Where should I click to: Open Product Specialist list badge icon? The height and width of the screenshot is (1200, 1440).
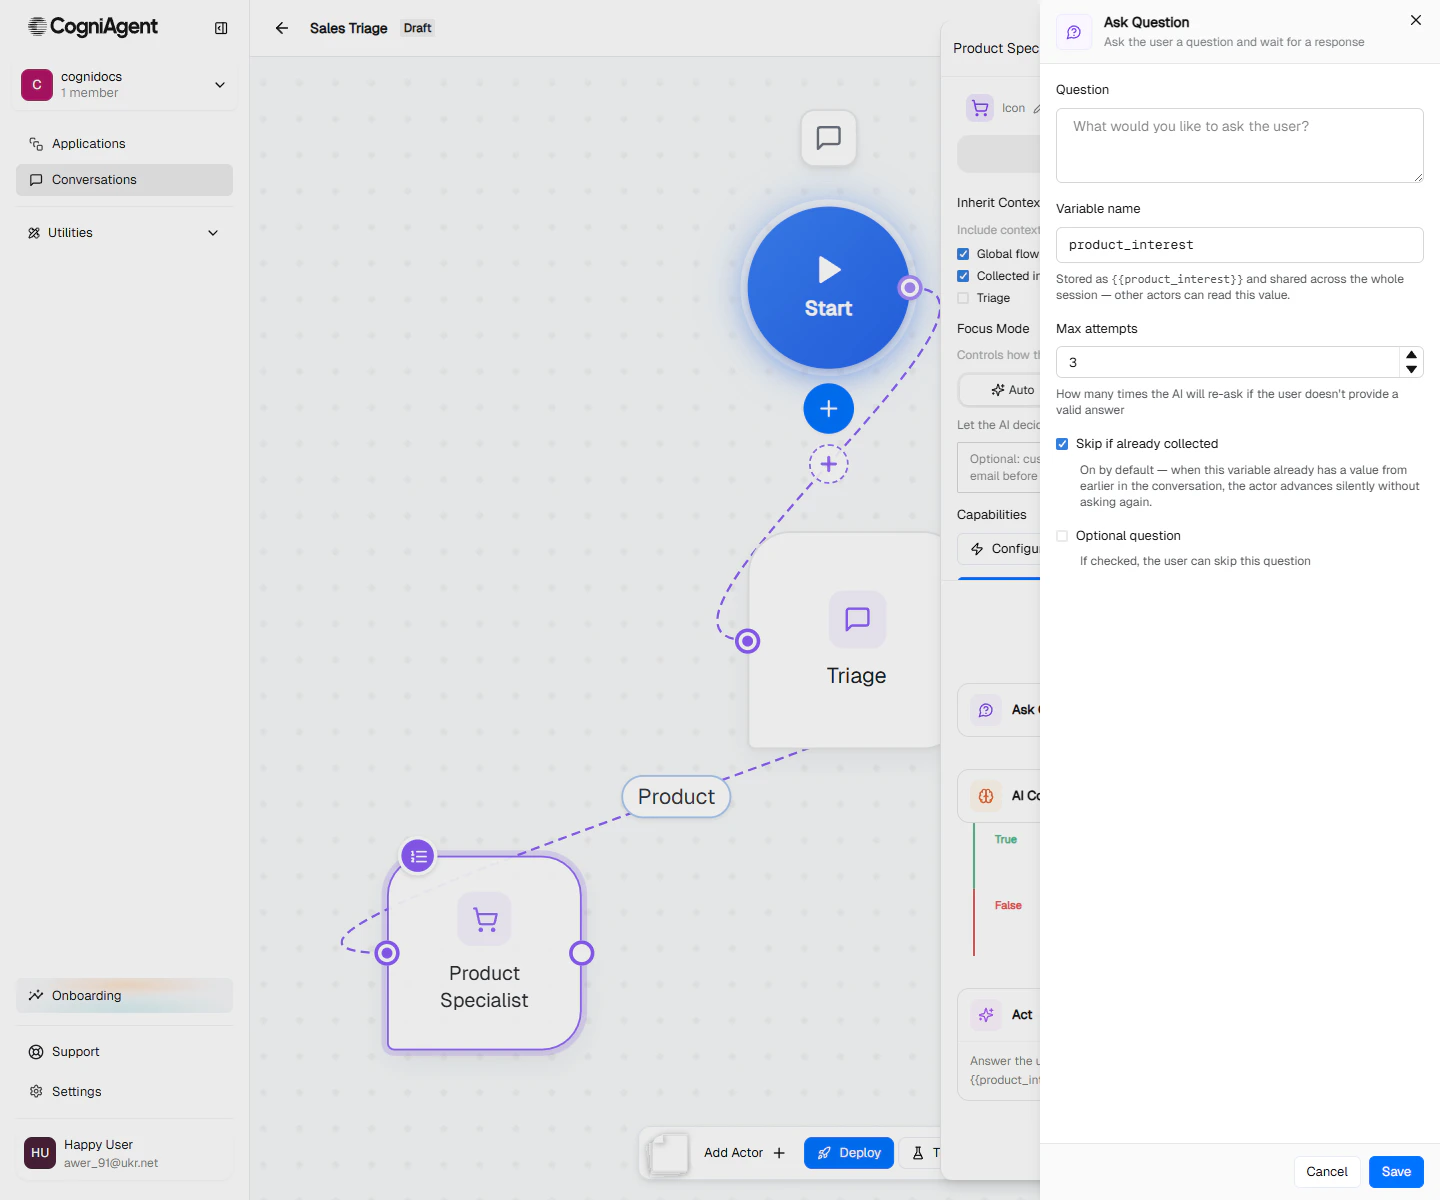coord(418,856)
